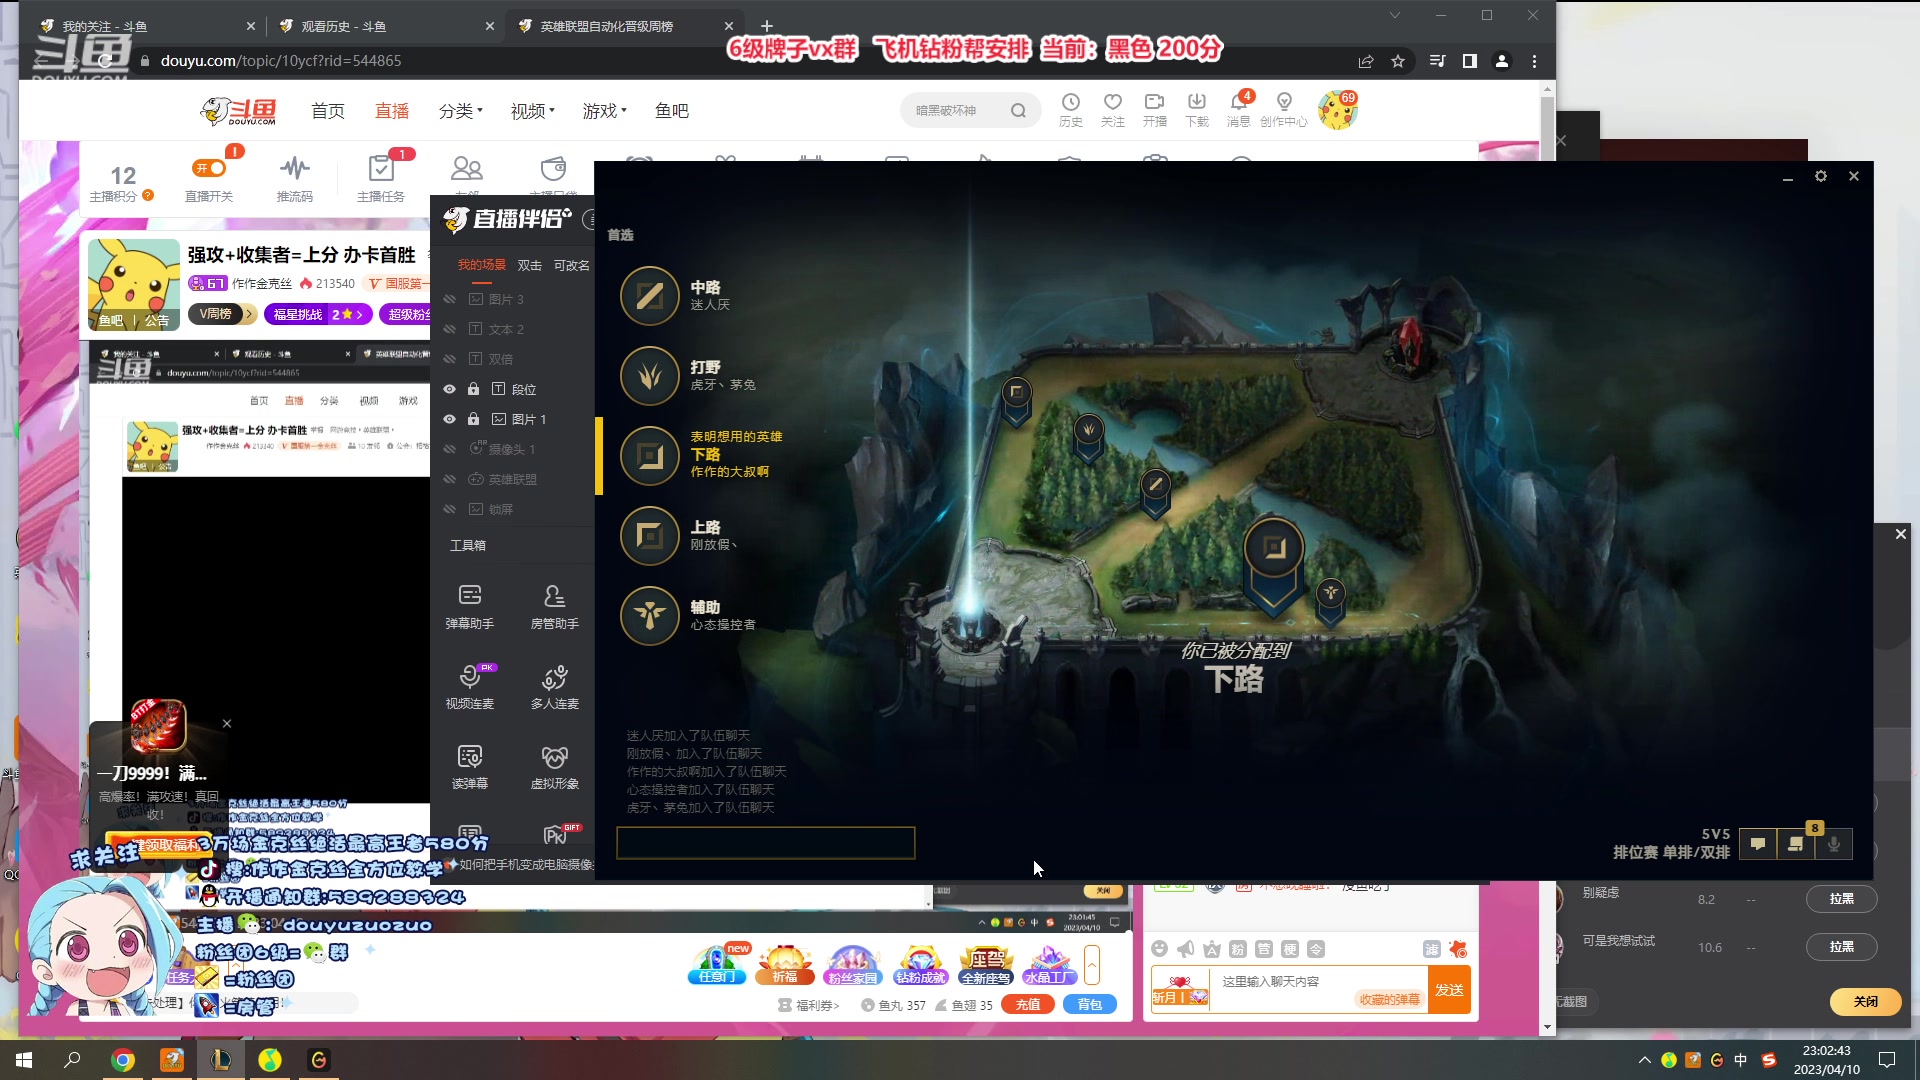
Task: Open League client settings gear
Action: pos(1821,176)
